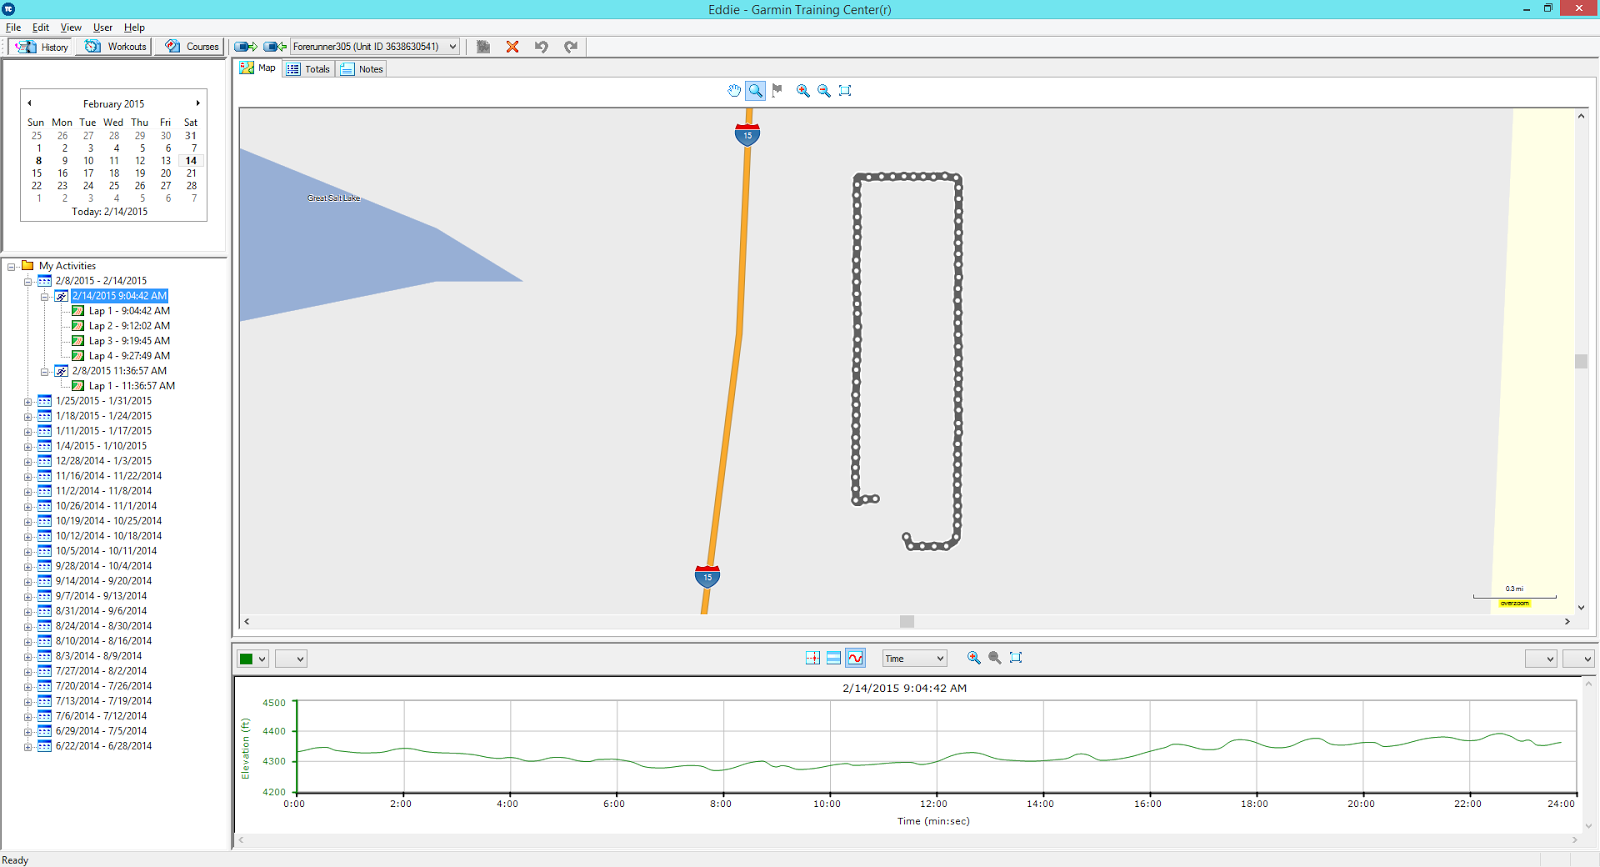Click the map scroll down arrow
Image resolution: width=1600 pixels, height=867 pixels.
coord(1581,607)
